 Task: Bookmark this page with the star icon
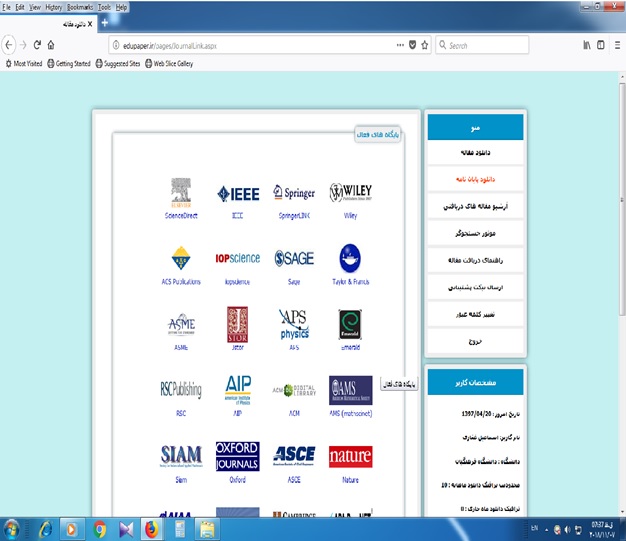tap(425, 45)
